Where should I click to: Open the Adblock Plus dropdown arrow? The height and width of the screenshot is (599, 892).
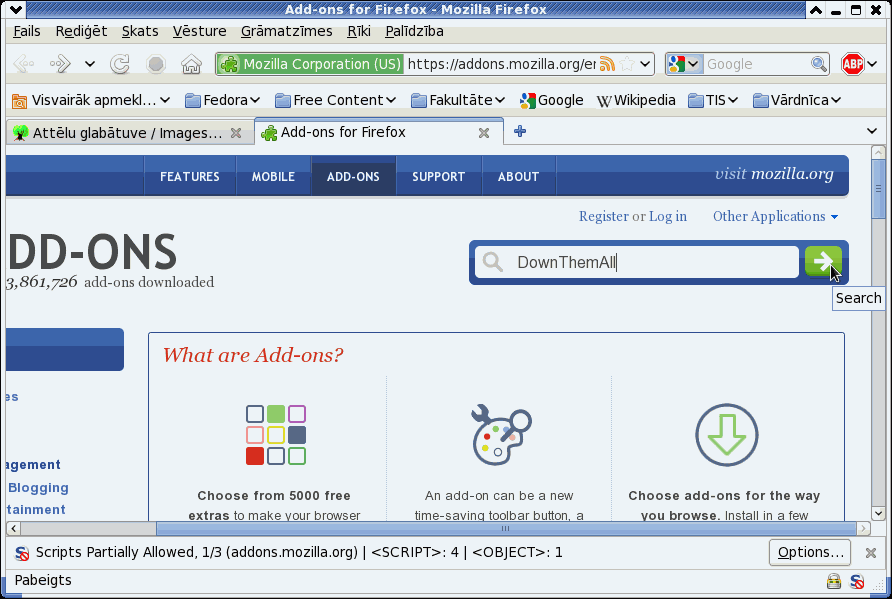(872, 64)
